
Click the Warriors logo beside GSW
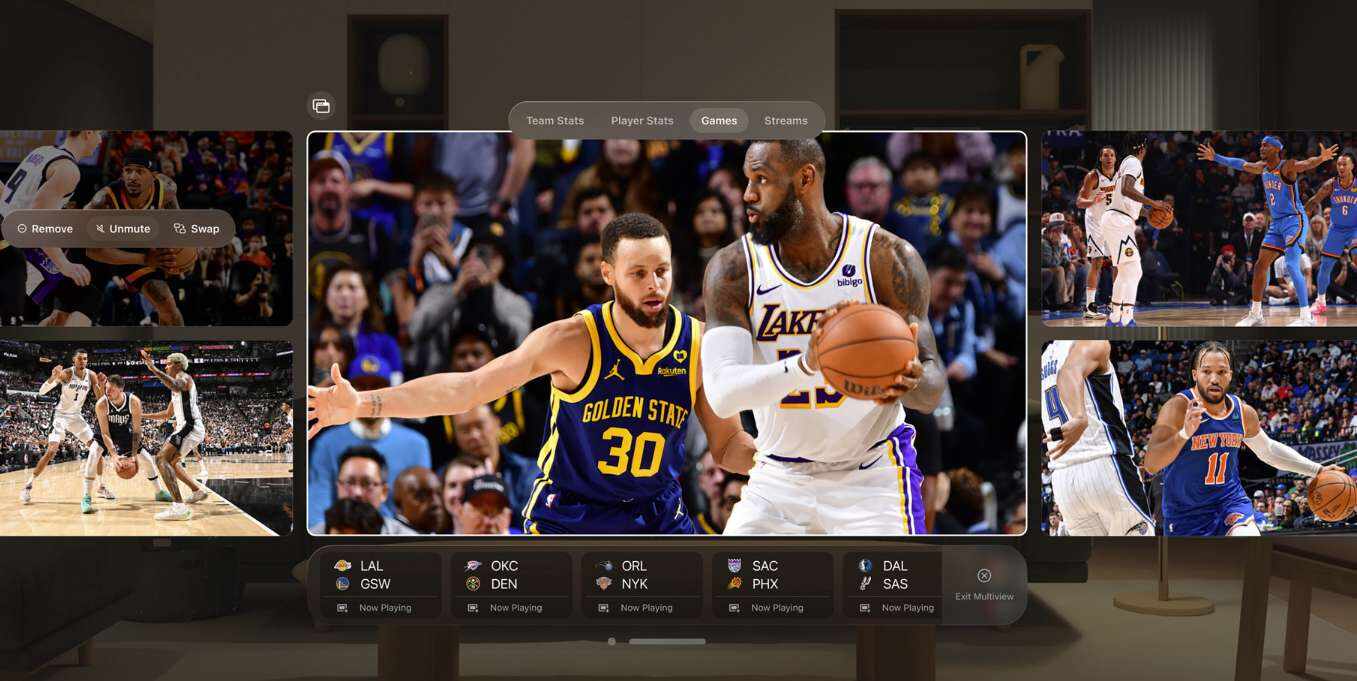342,584
